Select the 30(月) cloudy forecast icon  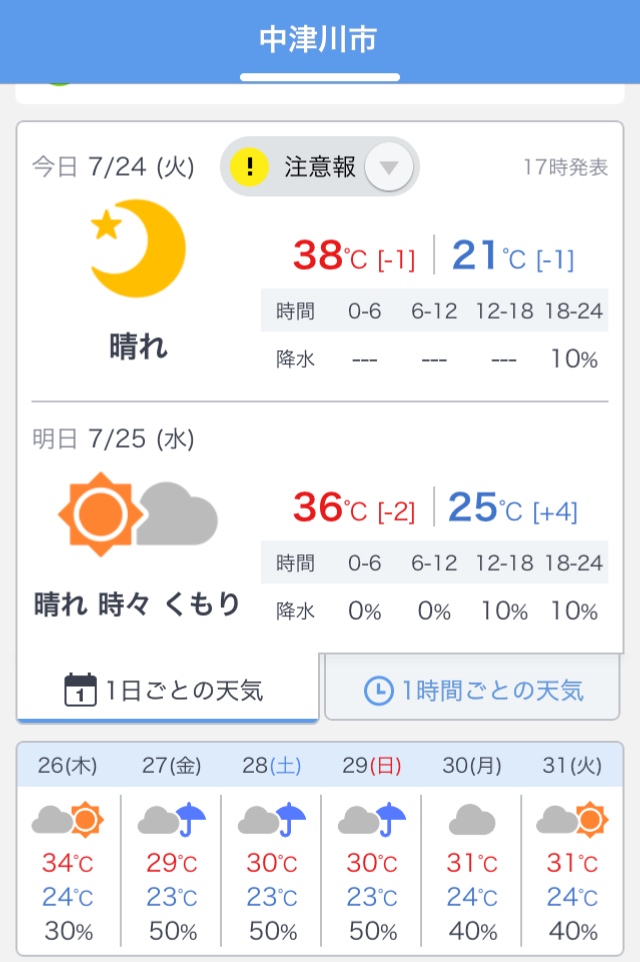pyautogui.click(x=472, y=820)
